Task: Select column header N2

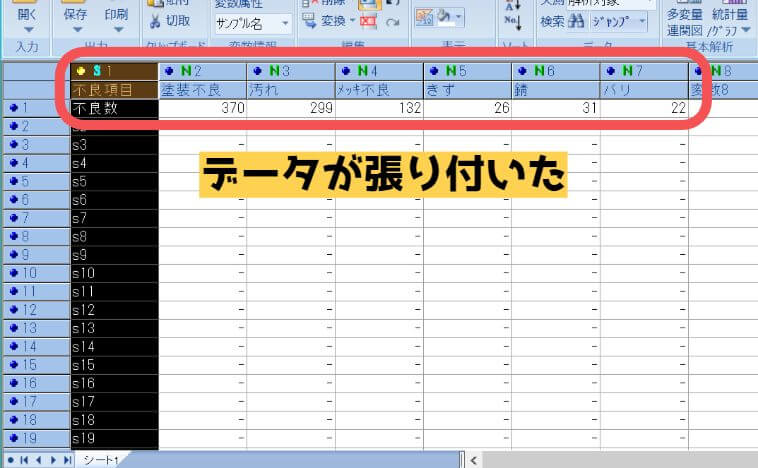Action: (203, 71)
